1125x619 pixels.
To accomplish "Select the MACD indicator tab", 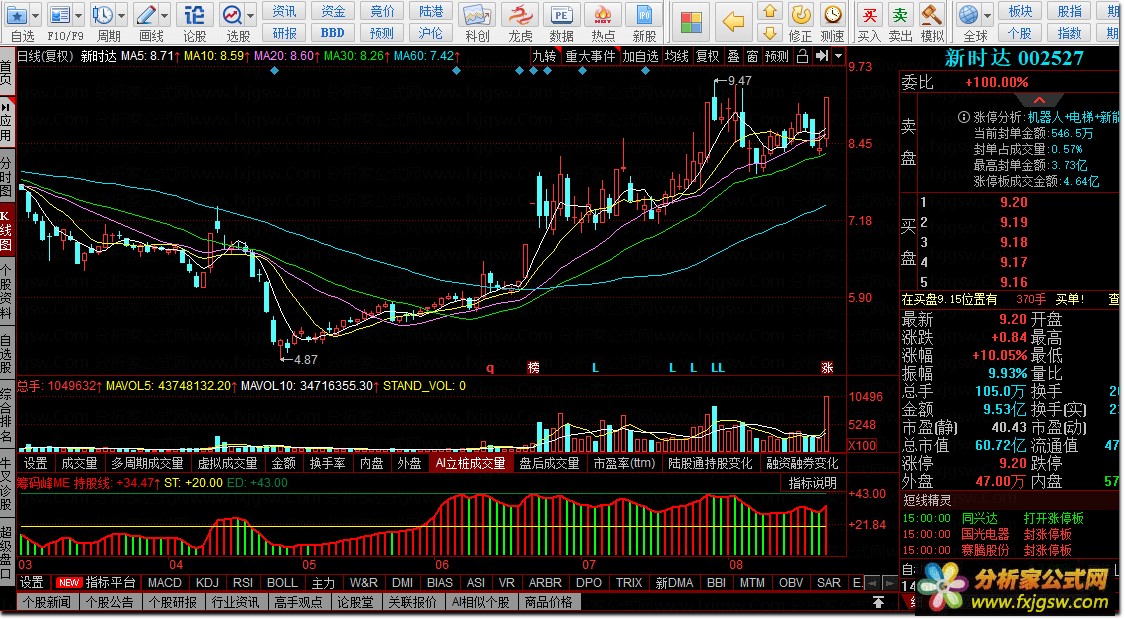I will tap(164, 583).
